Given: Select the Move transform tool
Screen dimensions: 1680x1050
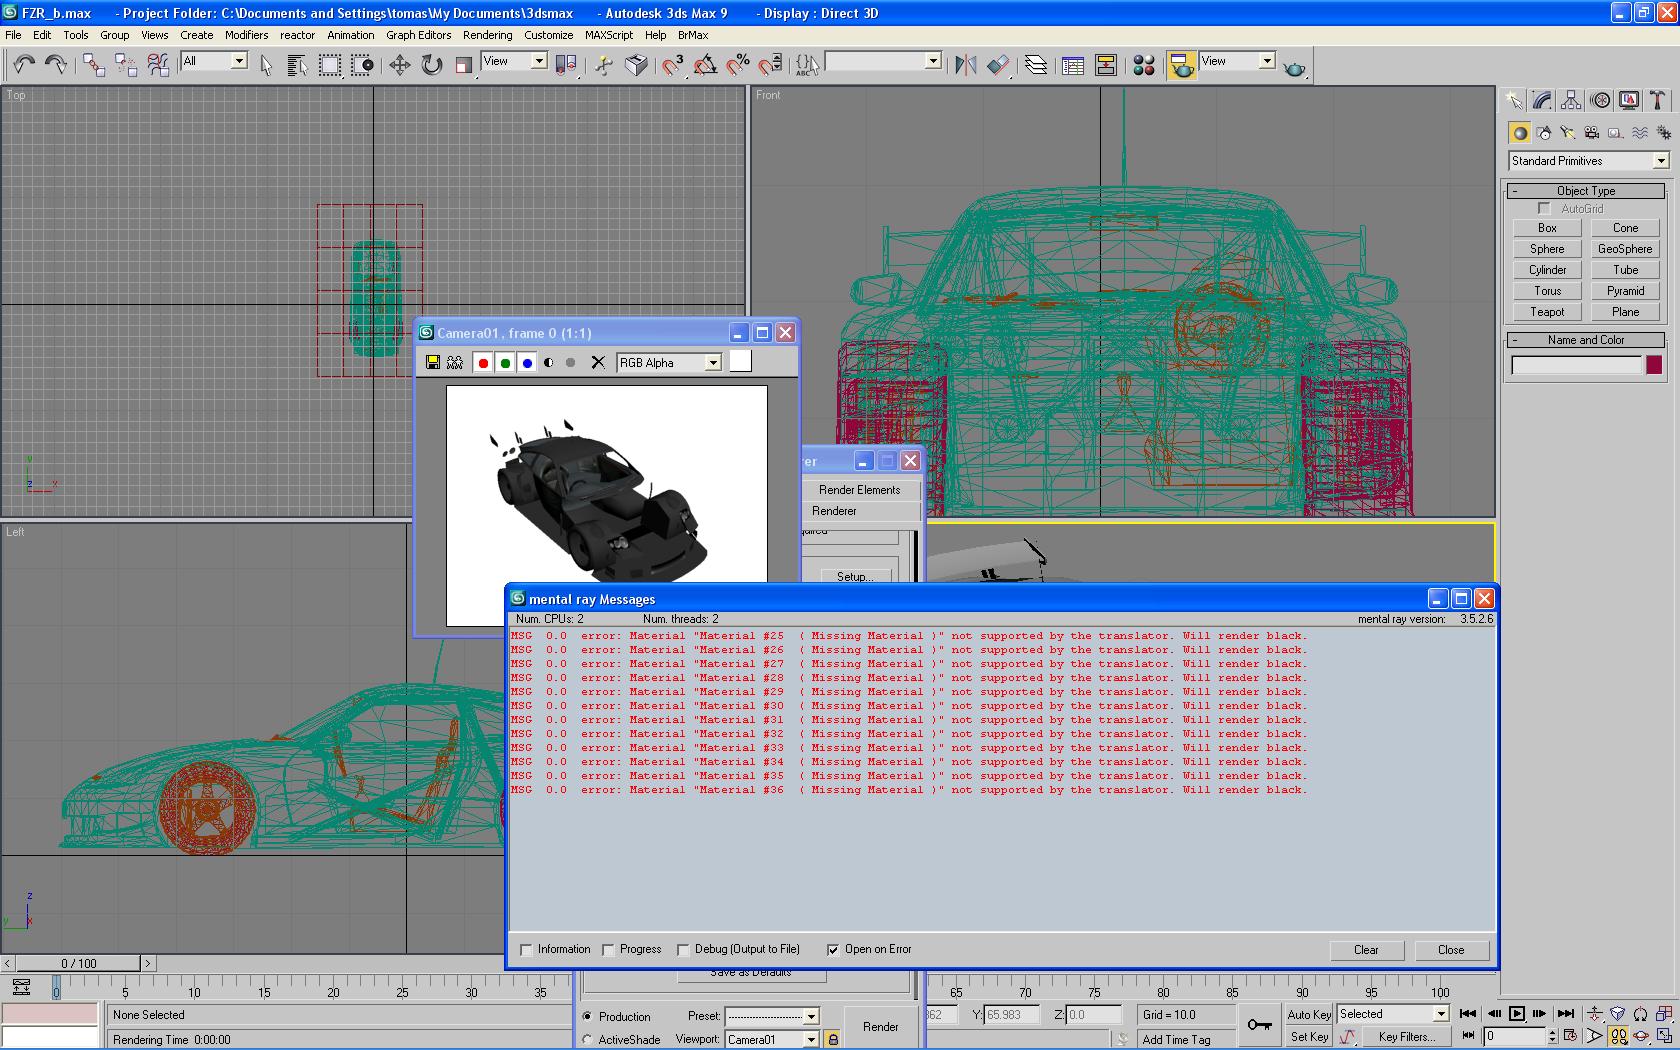Looking at the screenshot, I should click(399, 65).
